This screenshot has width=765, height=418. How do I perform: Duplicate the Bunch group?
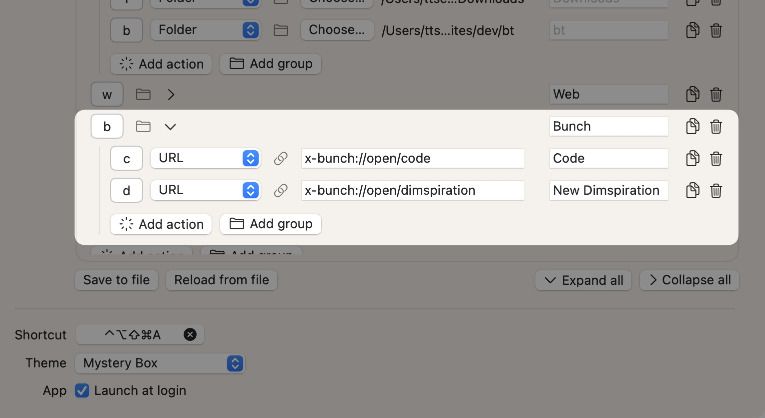point(692,126)
